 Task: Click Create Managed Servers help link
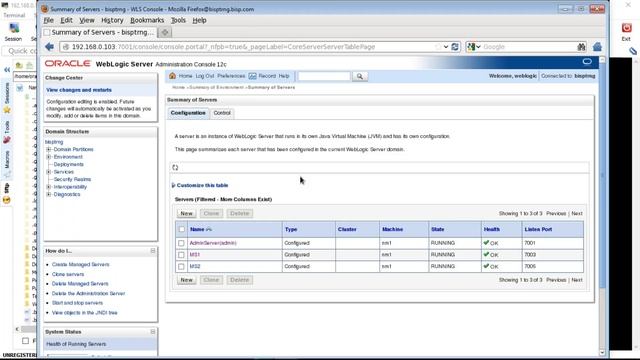[x=80, y=264]
